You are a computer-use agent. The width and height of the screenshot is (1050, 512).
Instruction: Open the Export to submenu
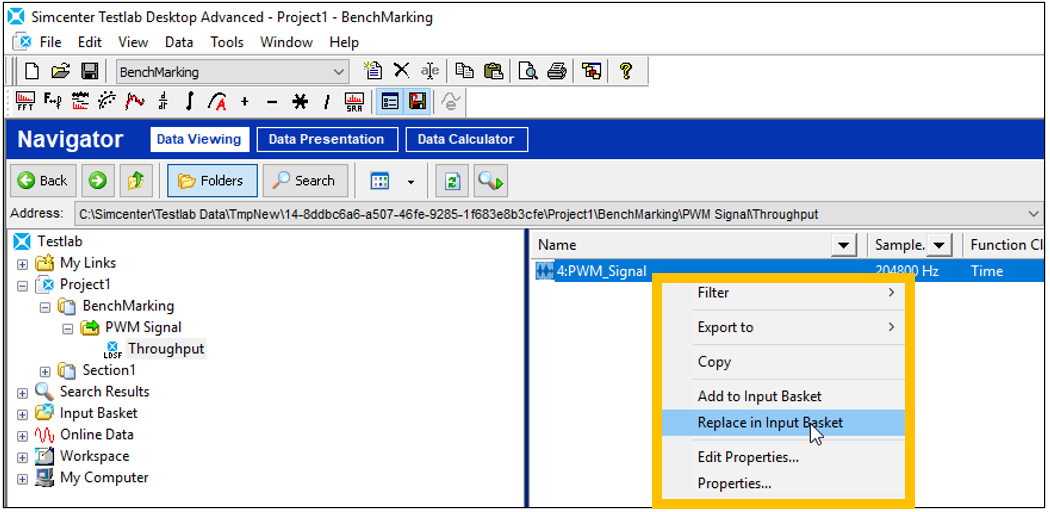tap(783, 327)
